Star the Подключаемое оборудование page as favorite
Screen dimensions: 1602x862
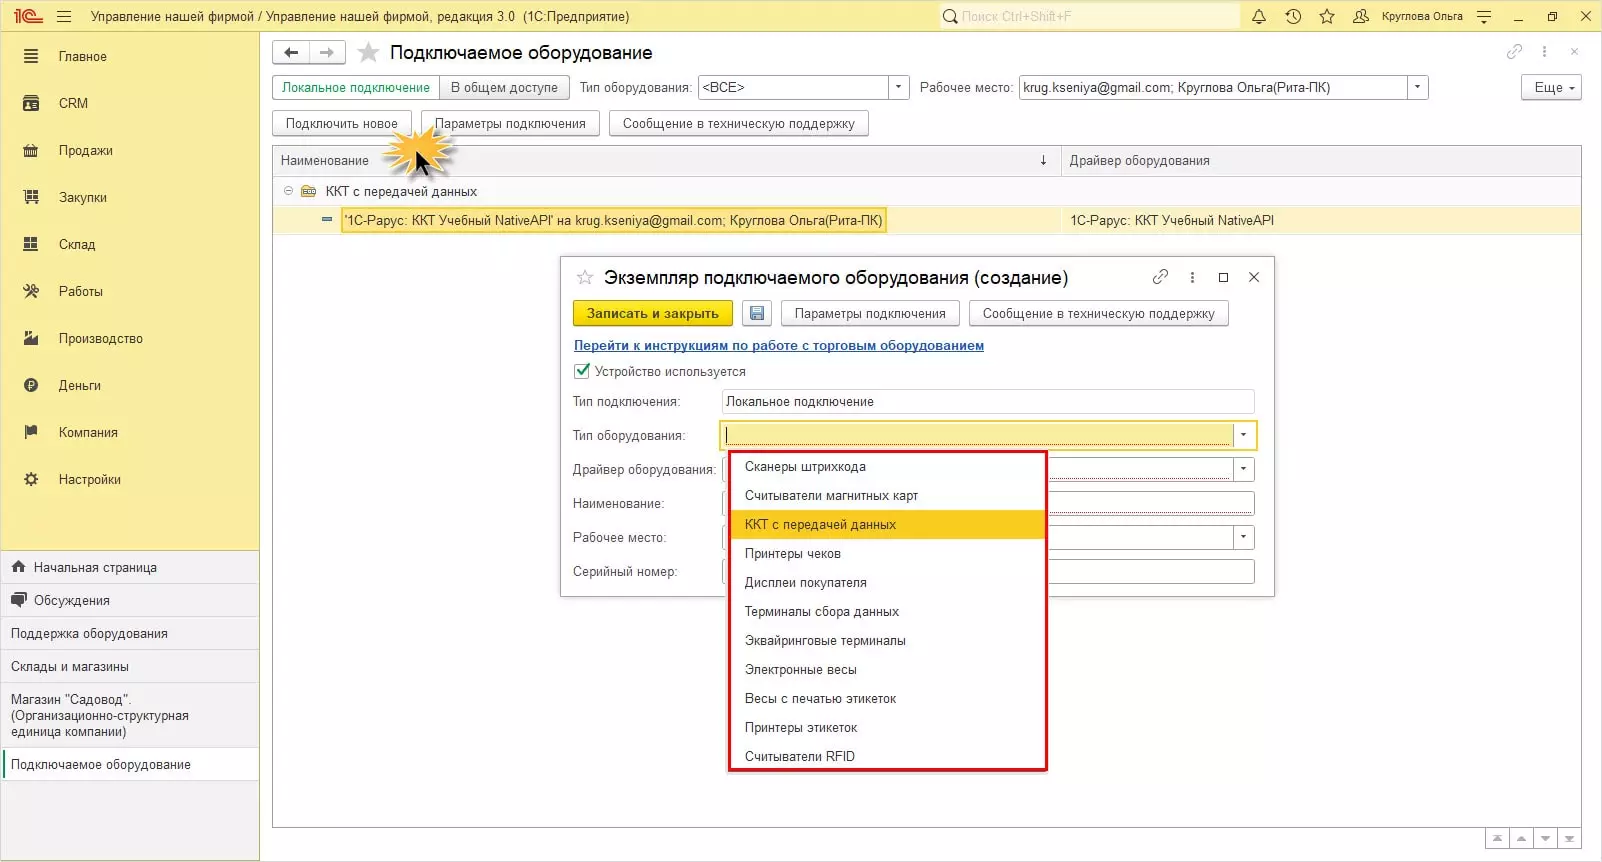click(x=368, y=53)
